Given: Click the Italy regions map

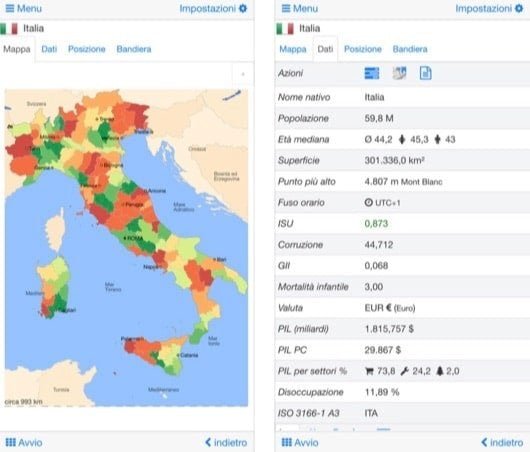Looking at the screenshot, I should 126,247.
